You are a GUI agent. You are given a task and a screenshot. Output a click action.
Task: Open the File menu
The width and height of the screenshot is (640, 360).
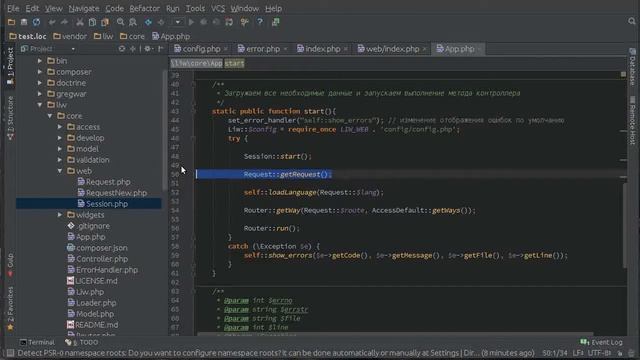pyautogui.click(x=13, y=8)
